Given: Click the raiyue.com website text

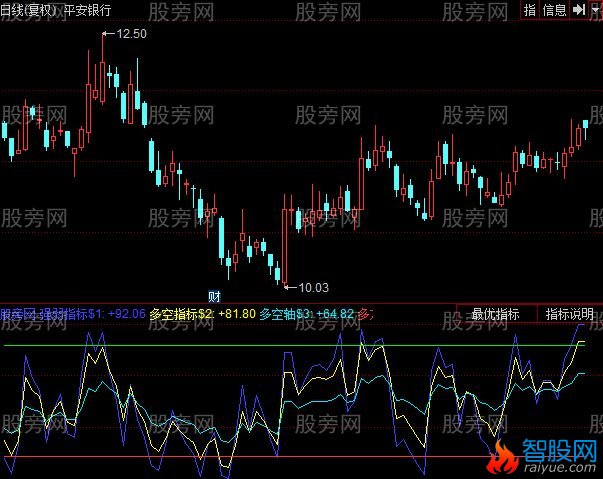Looking at the screenshot, I should coord(560,468).
